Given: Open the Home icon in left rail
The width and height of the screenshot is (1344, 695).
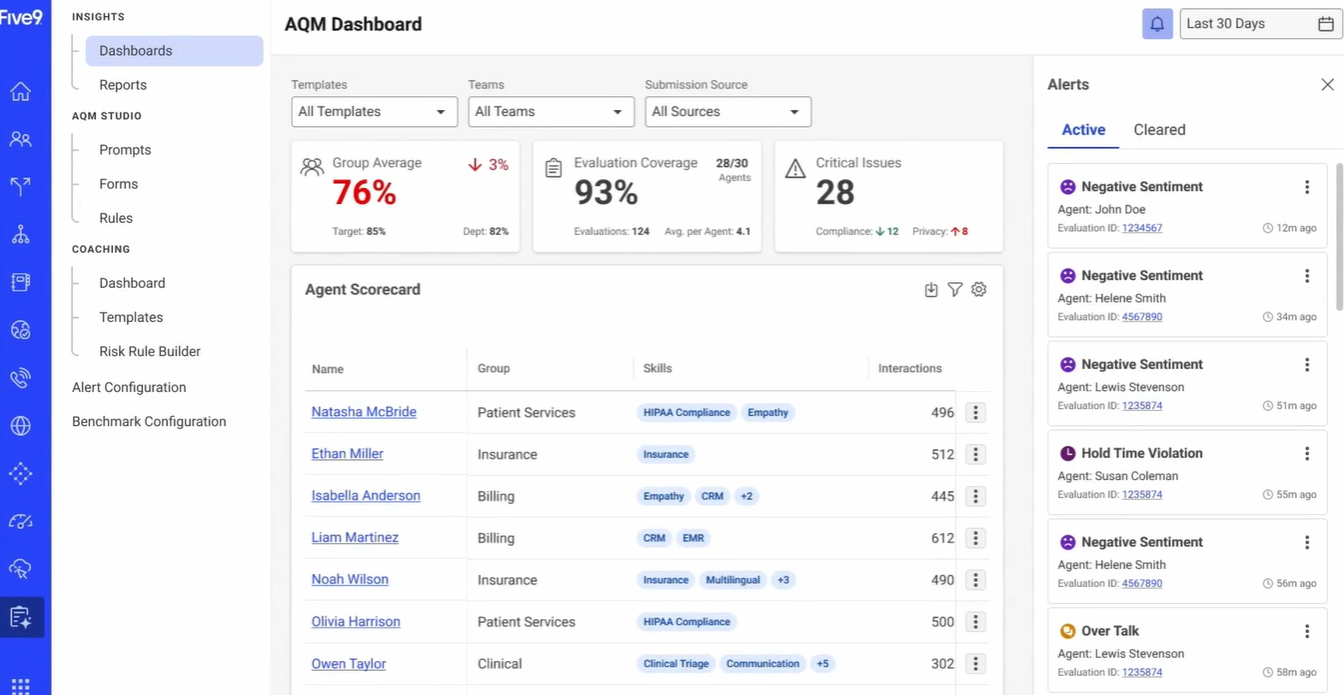Looking at the screenshot, I should pyautogui.click(x=20, y=92).
